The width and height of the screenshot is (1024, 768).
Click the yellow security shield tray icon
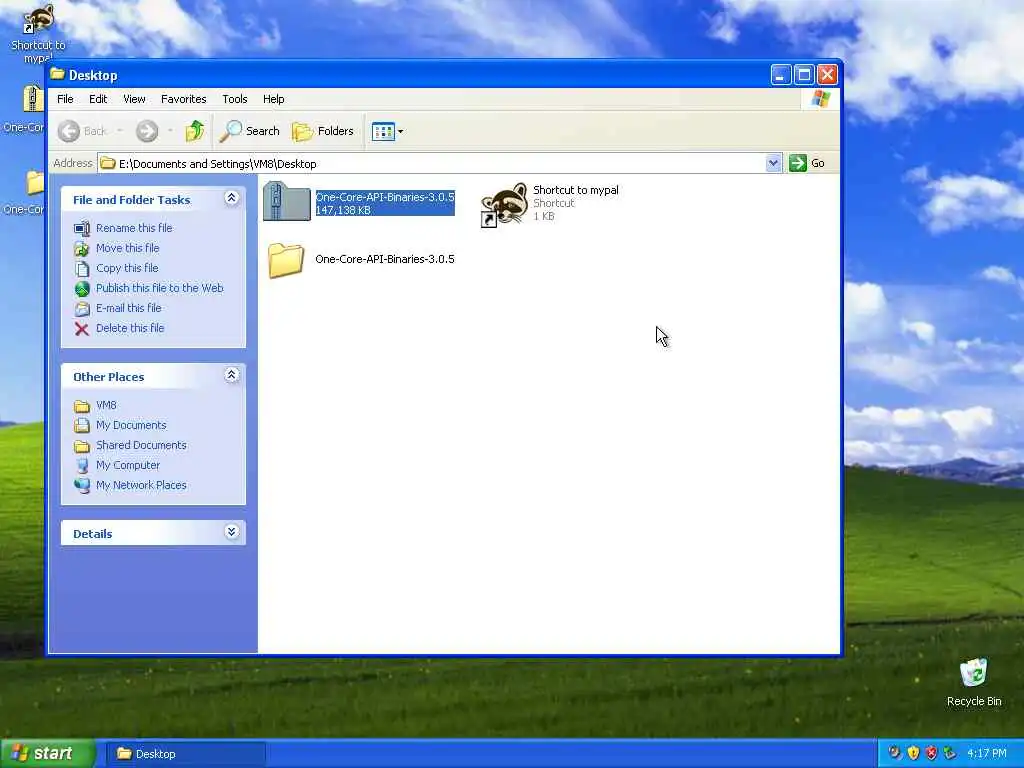[913, 754]
